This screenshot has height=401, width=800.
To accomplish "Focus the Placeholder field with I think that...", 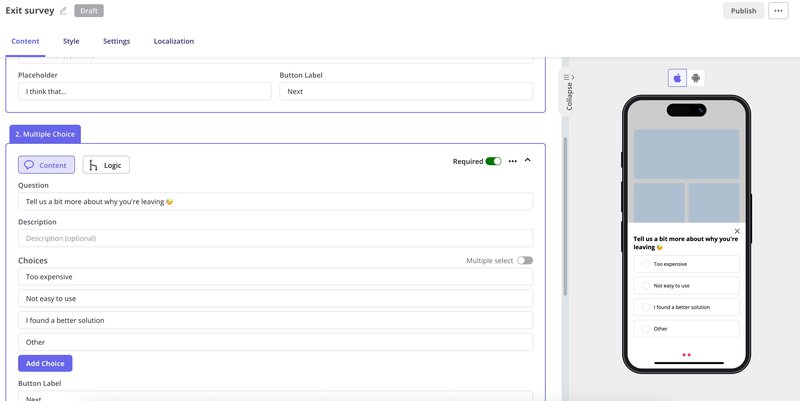I will [145, 91].
